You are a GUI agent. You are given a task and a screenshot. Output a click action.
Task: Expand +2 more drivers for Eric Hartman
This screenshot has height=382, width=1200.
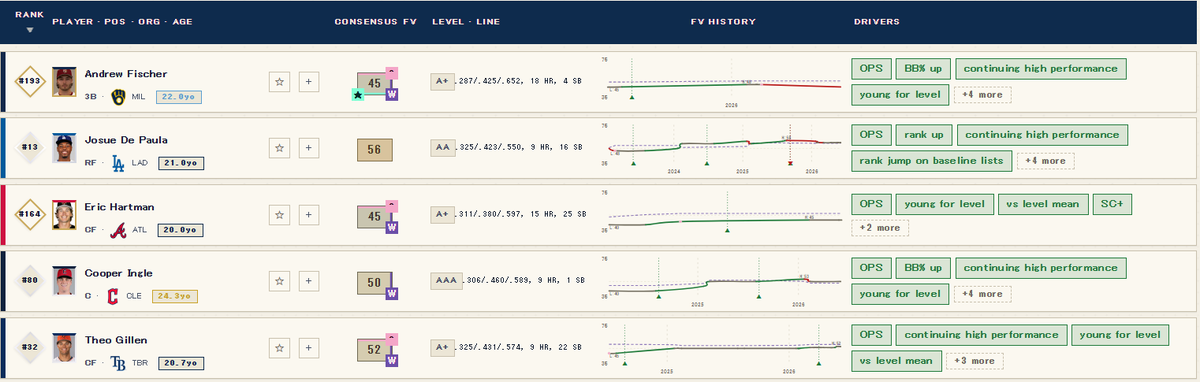[879, 228]
